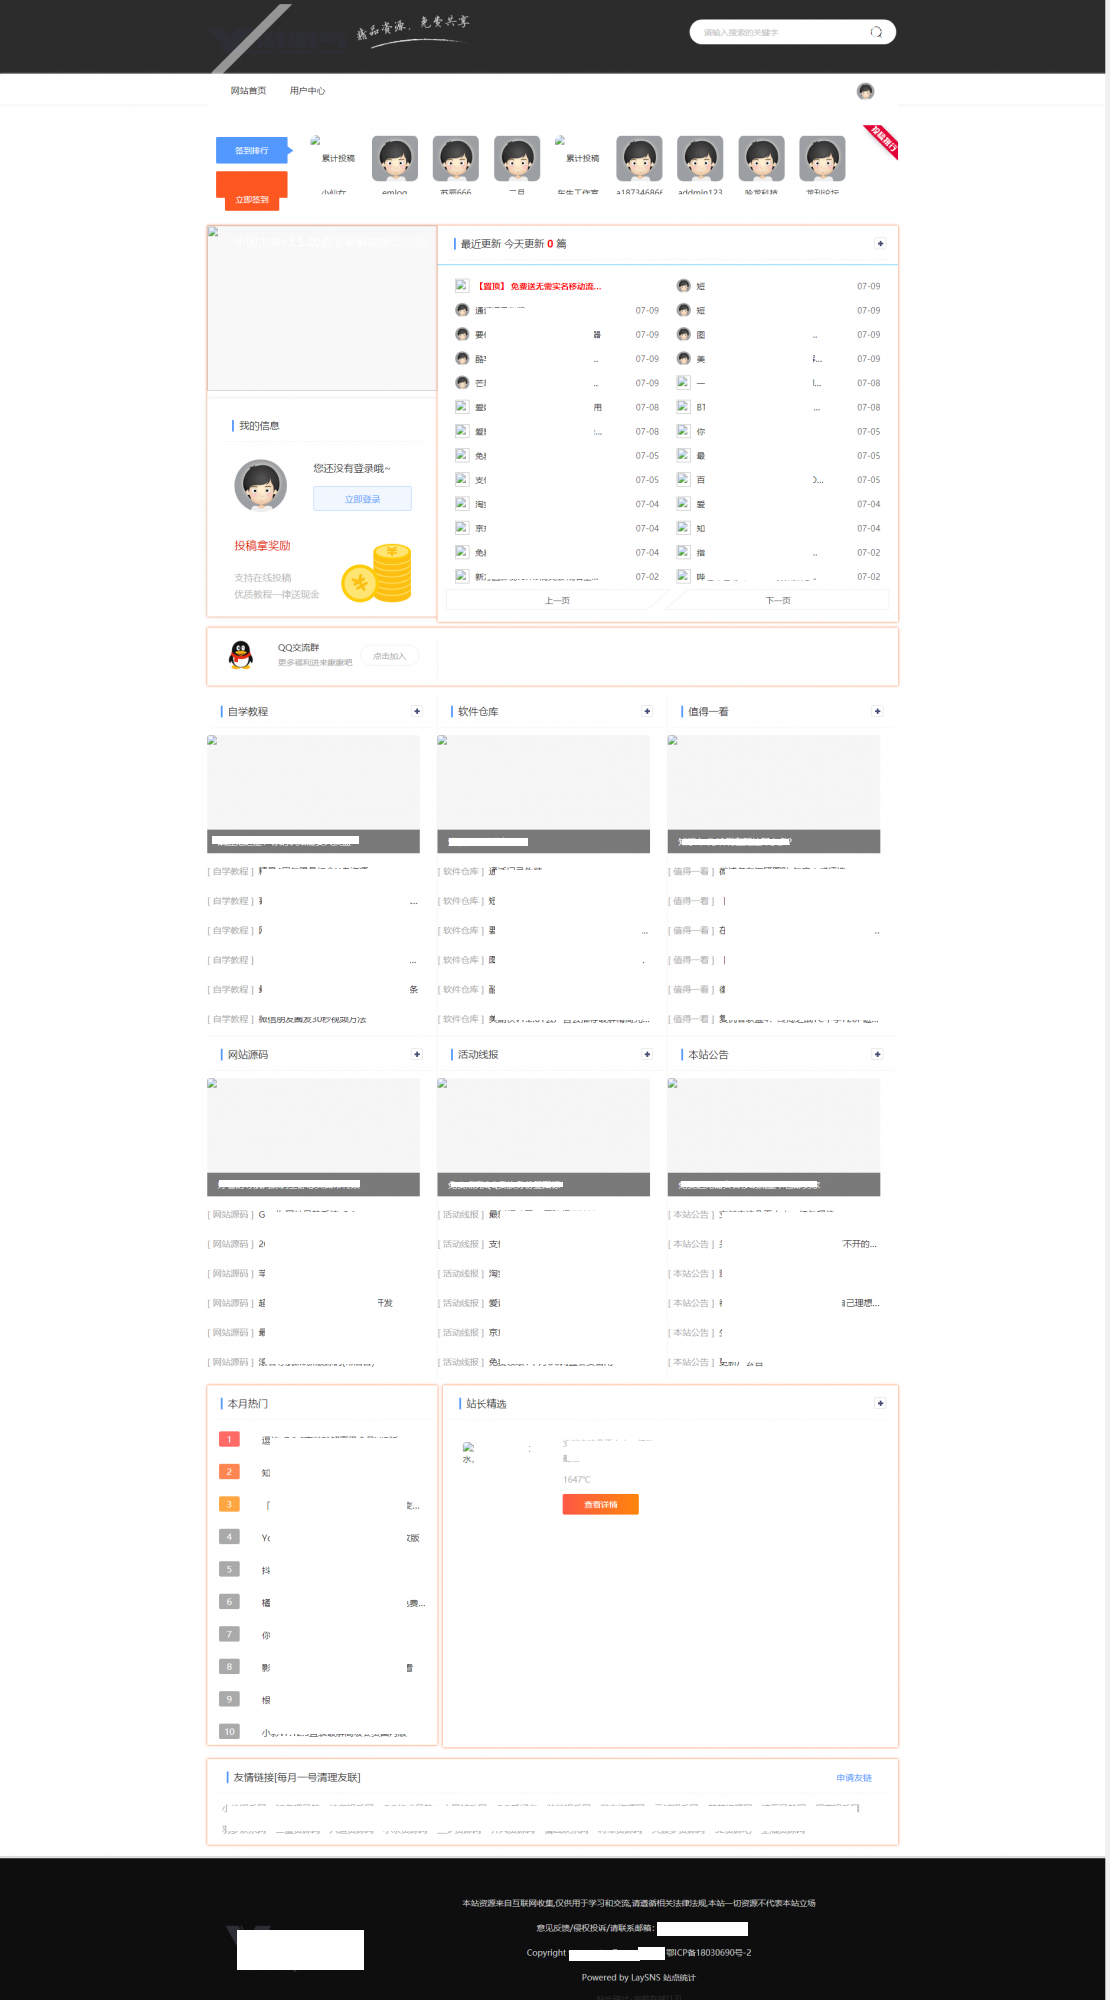Open emlog user's avatar in check-in ranking

tap(395, 159)
